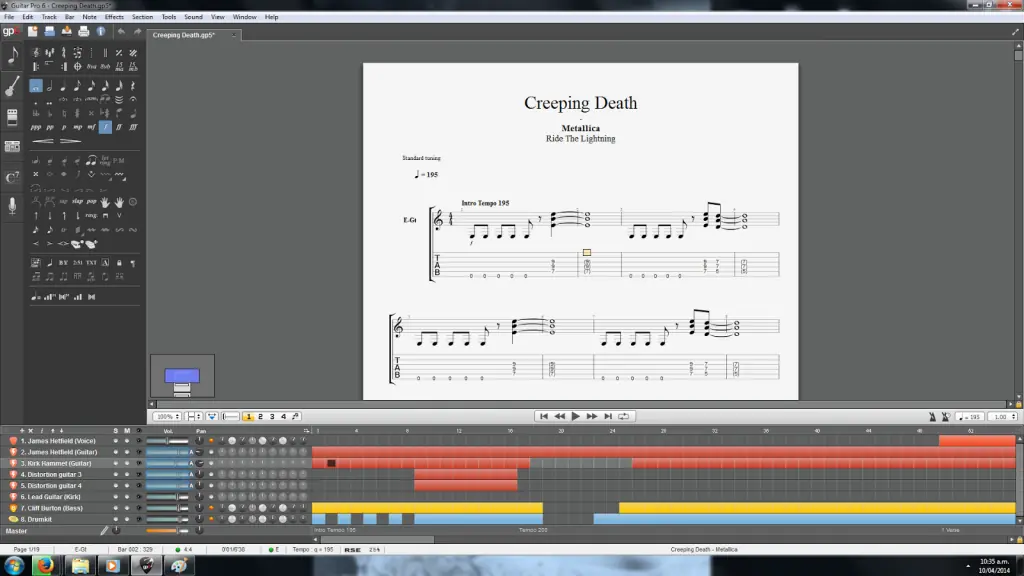Create a new document with the toolbar icon
This screenshot has width=1024, height=576.
click(x=33, y=31)
